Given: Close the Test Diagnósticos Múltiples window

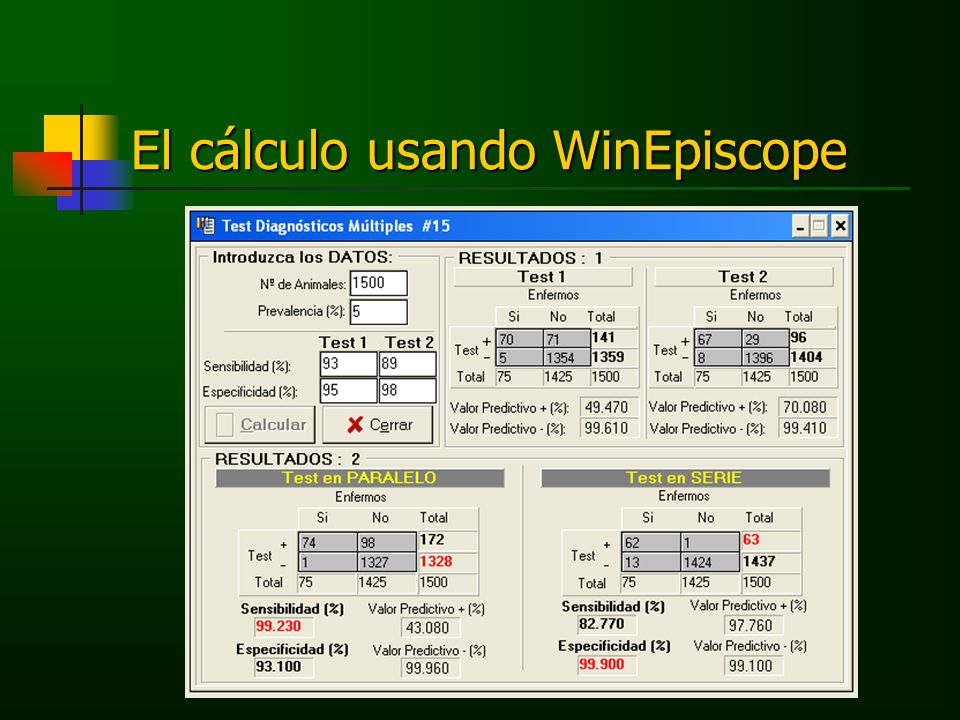Looking at the screenshot, I should click(x=841, y=227).
